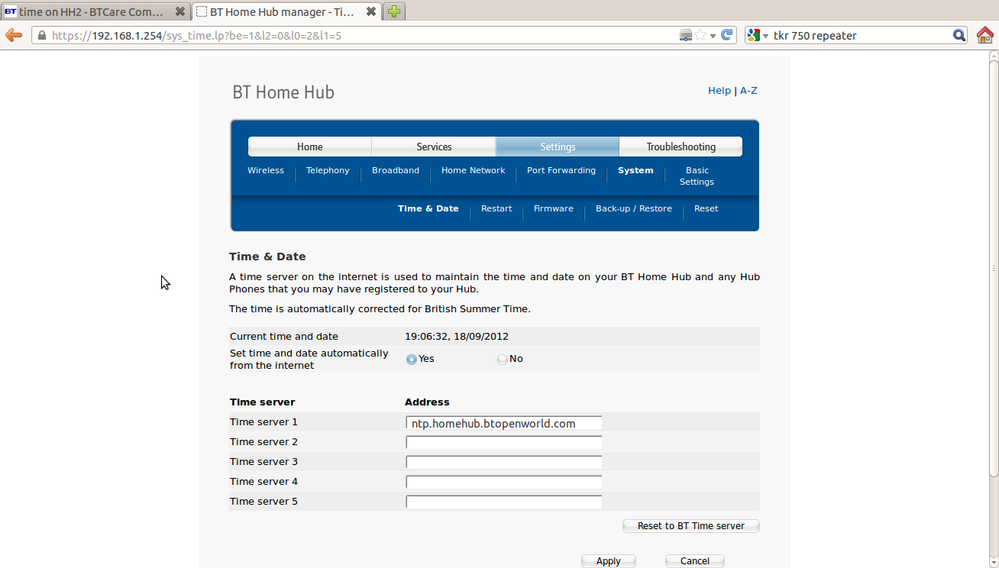The image size is (999, 568).
Task: Open the Restart submenu link
Action: [496, 209]
